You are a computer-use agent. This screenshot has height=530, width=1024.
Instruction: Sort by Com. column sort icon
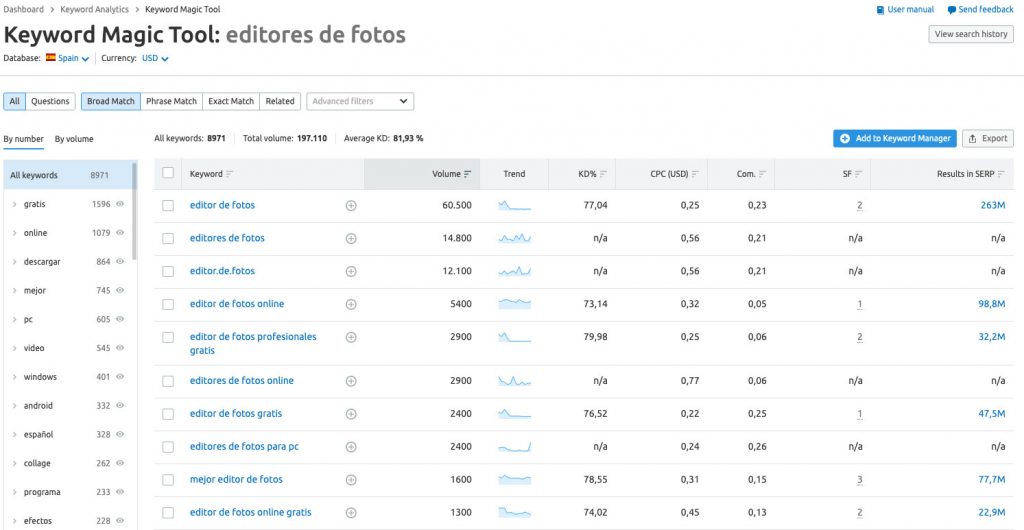click(x=762, y=174)
